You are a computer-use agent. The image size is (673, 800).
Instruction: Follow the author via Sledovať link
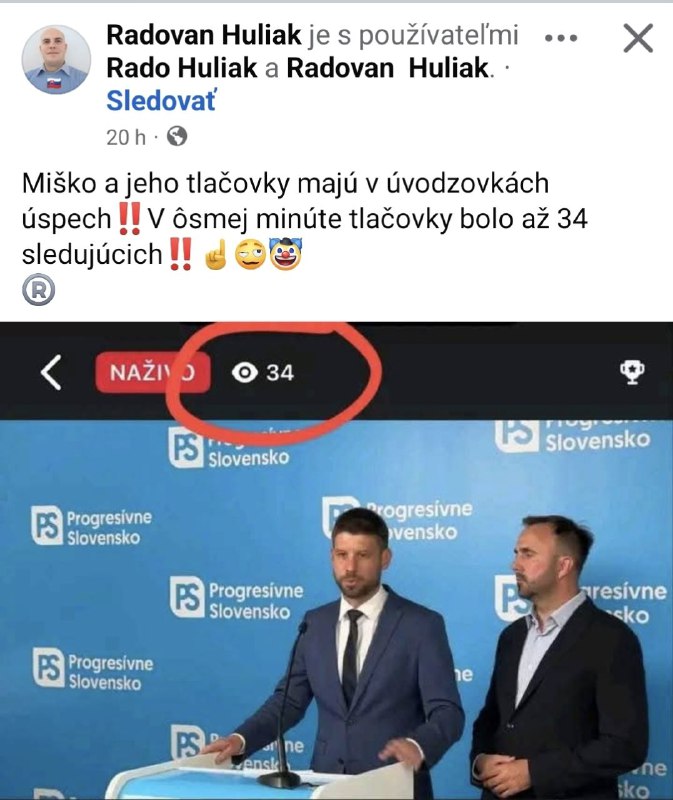[161, 101]
